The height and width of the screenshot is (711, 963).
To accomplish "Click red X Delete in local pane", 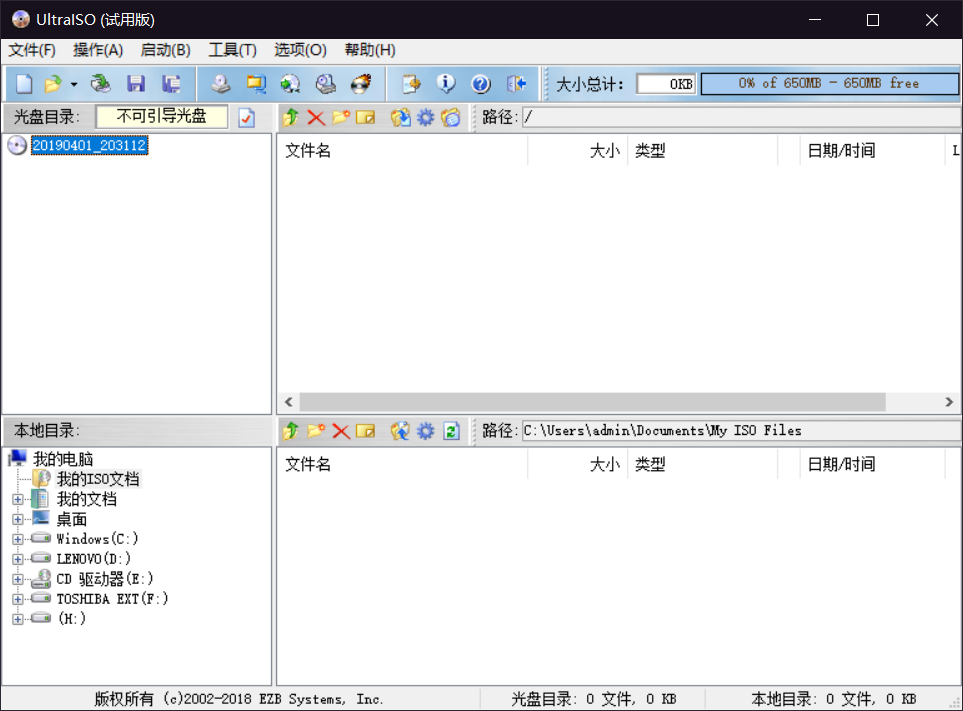I will point(341,431).
